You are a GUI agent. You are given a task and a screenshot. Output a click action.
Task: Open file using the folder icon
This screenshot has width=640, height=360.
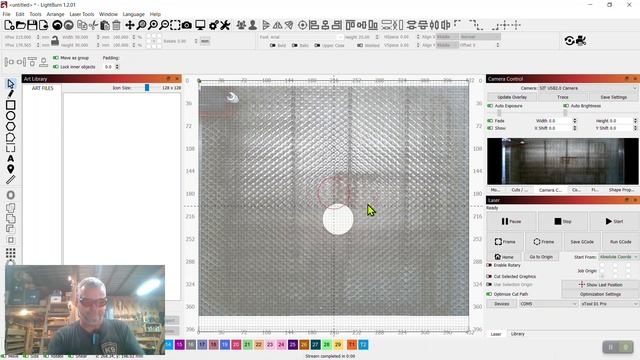tap(20, 25)
